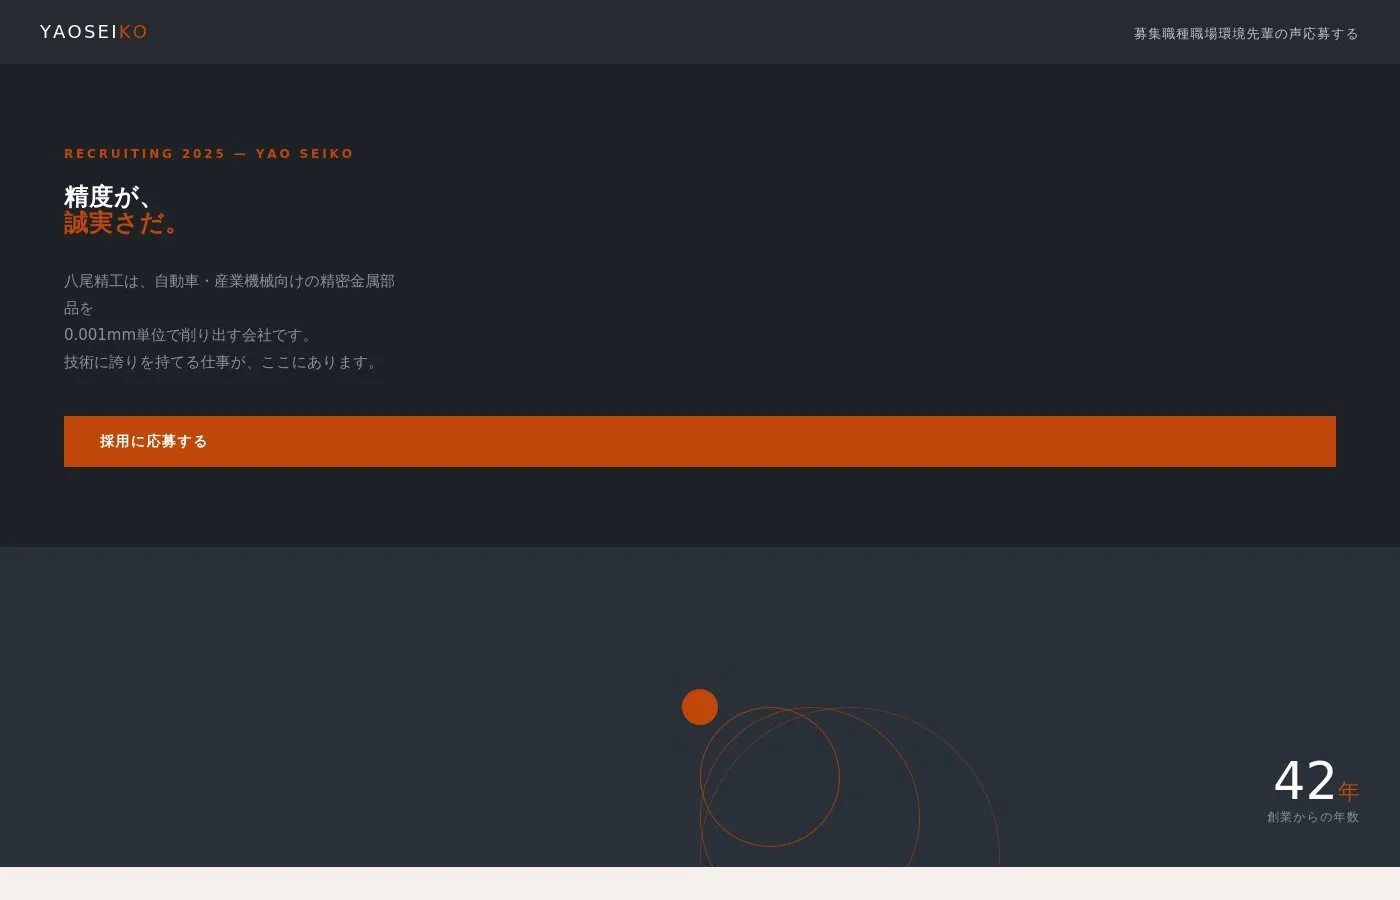This screenshot has height=900, width=1400.
Task: Click the orange 採用に応募する button
Action: coord(700,441)
